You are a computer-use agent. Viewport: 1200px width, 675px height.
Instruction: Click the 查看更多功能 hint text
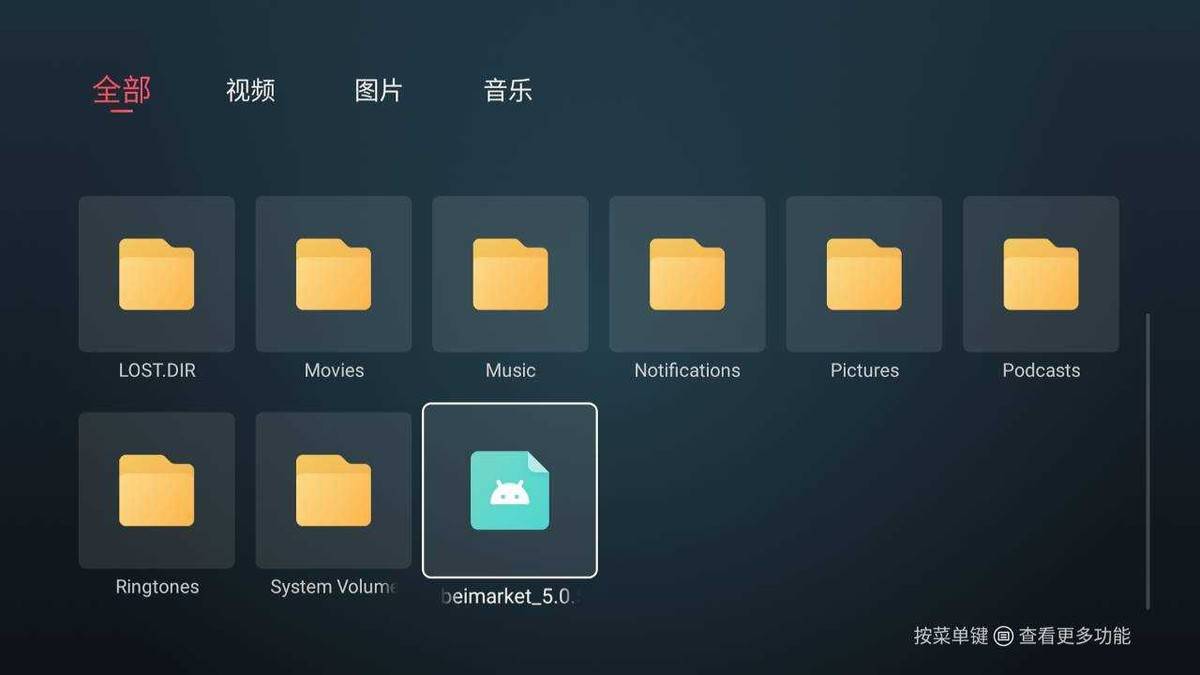tap(1075, 636)
